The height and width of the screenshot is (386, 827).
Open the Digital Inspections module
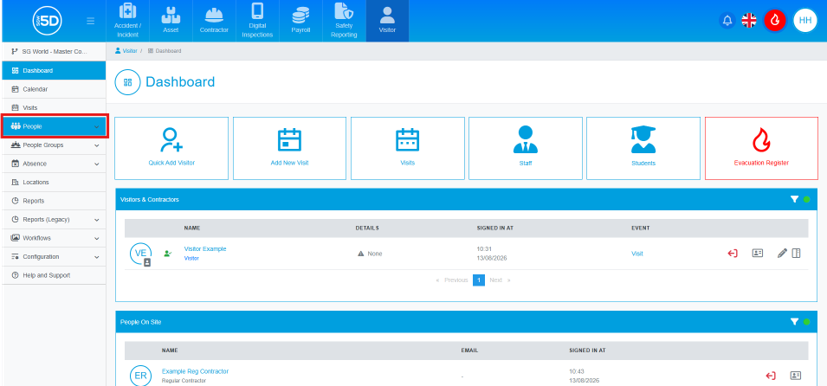click(257, 21)
